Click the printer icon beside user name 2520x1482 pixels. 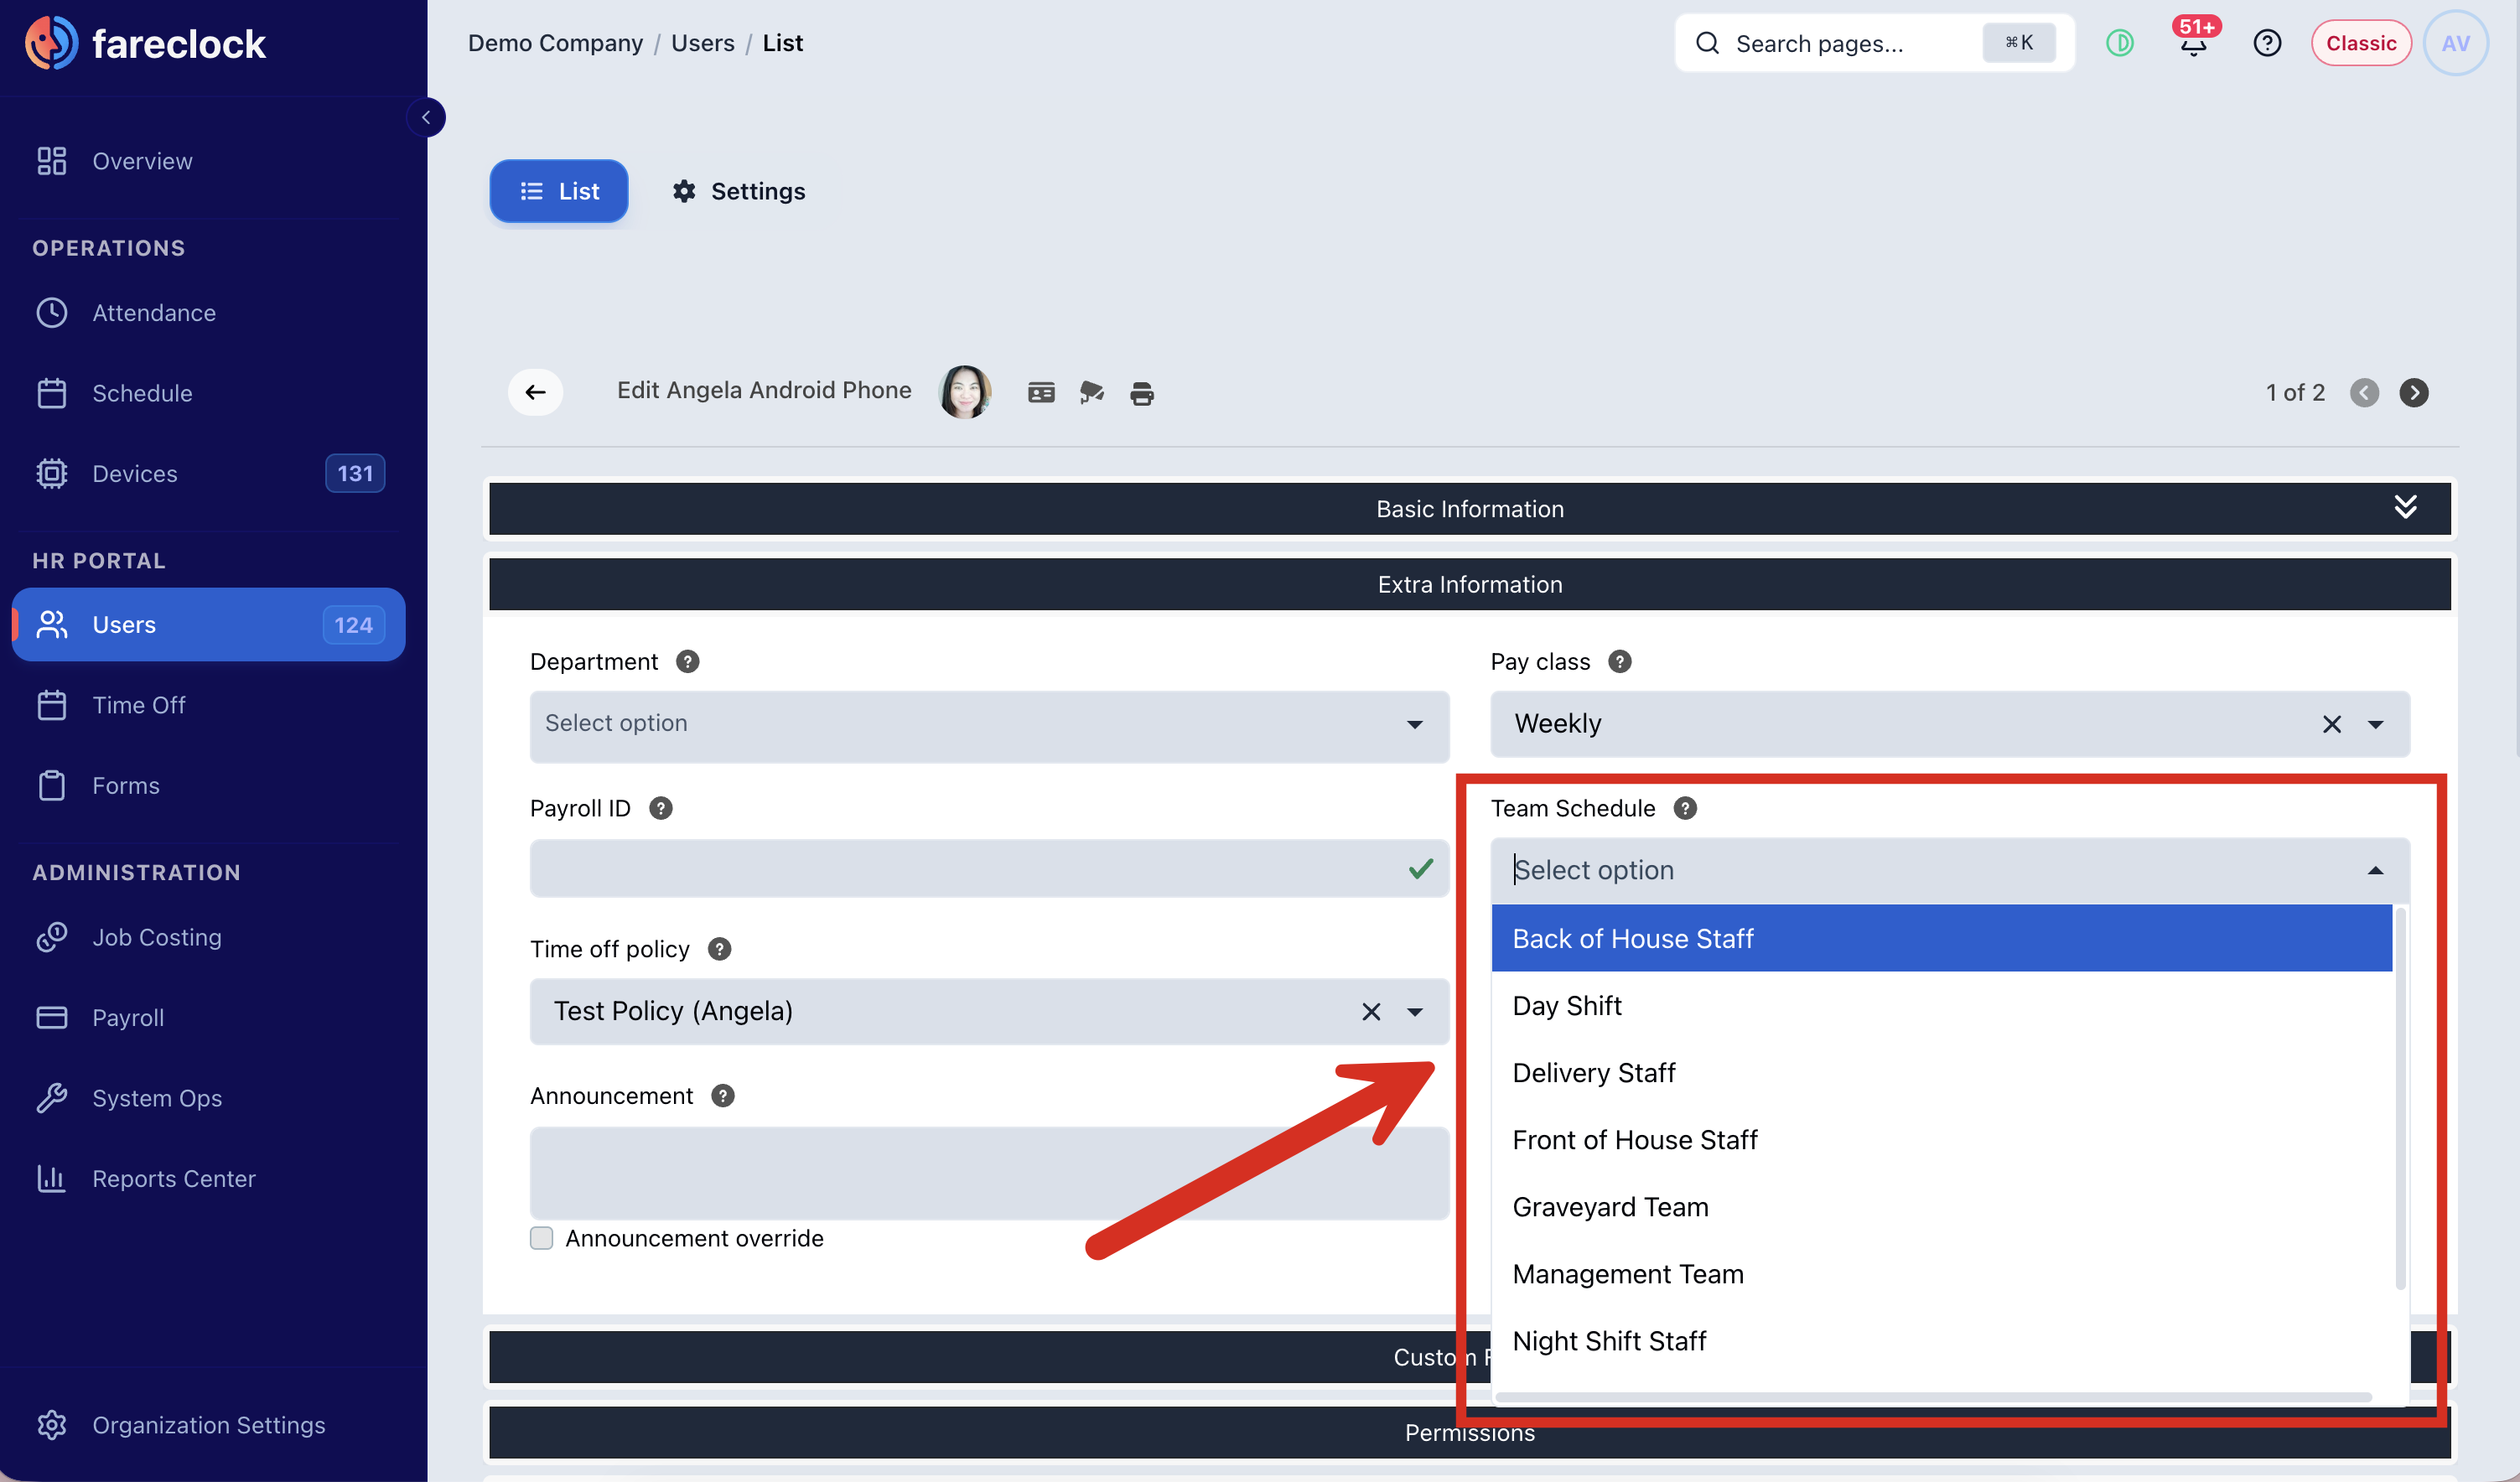[x=1141, y=393]
